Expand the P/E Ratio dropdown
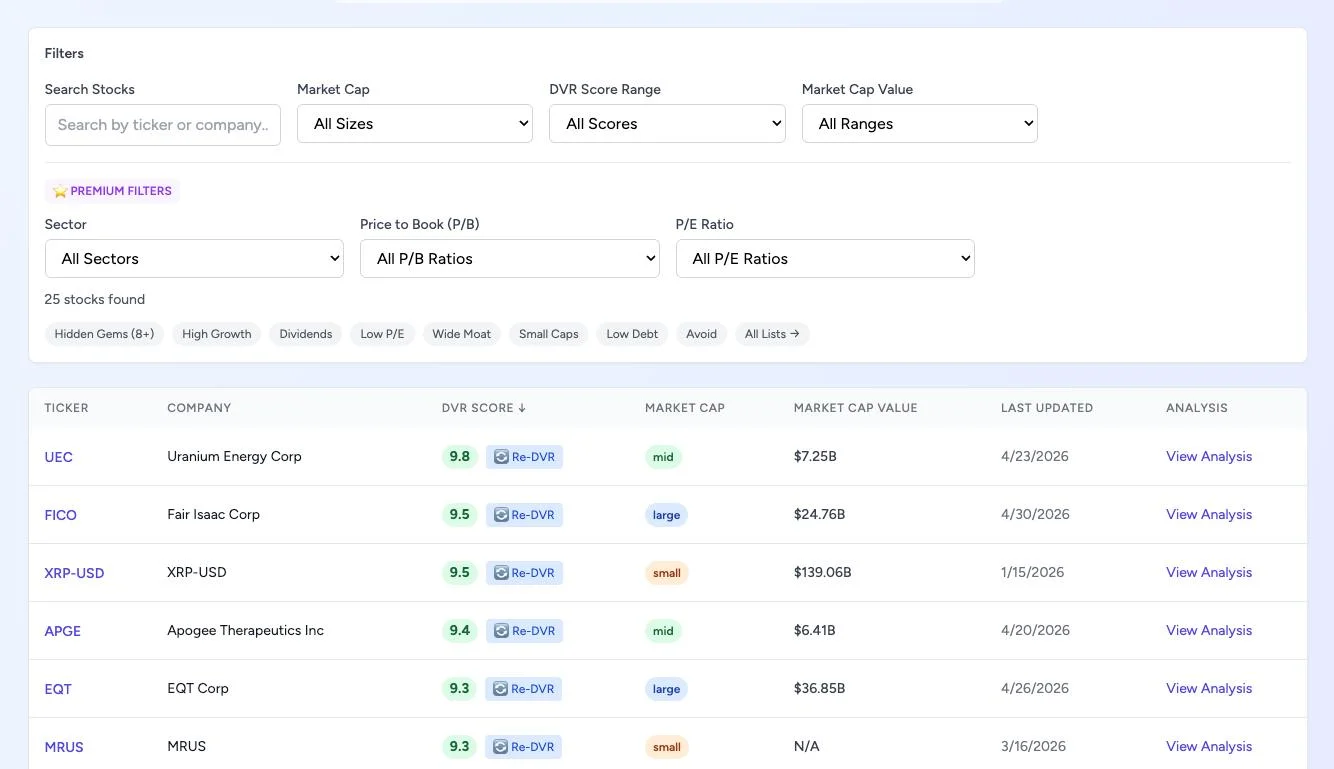Image resolution: width=1334 pixels, height=769 pixels. (825, 259)
